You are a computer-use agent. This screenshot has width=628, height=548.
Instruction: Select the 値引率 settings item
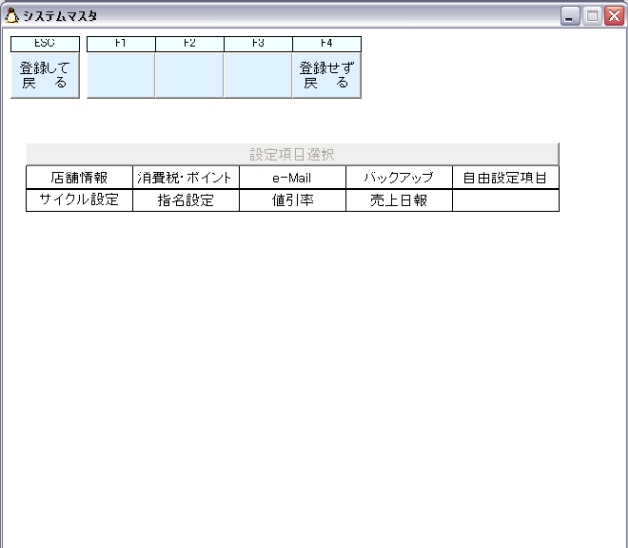point(292,200)
